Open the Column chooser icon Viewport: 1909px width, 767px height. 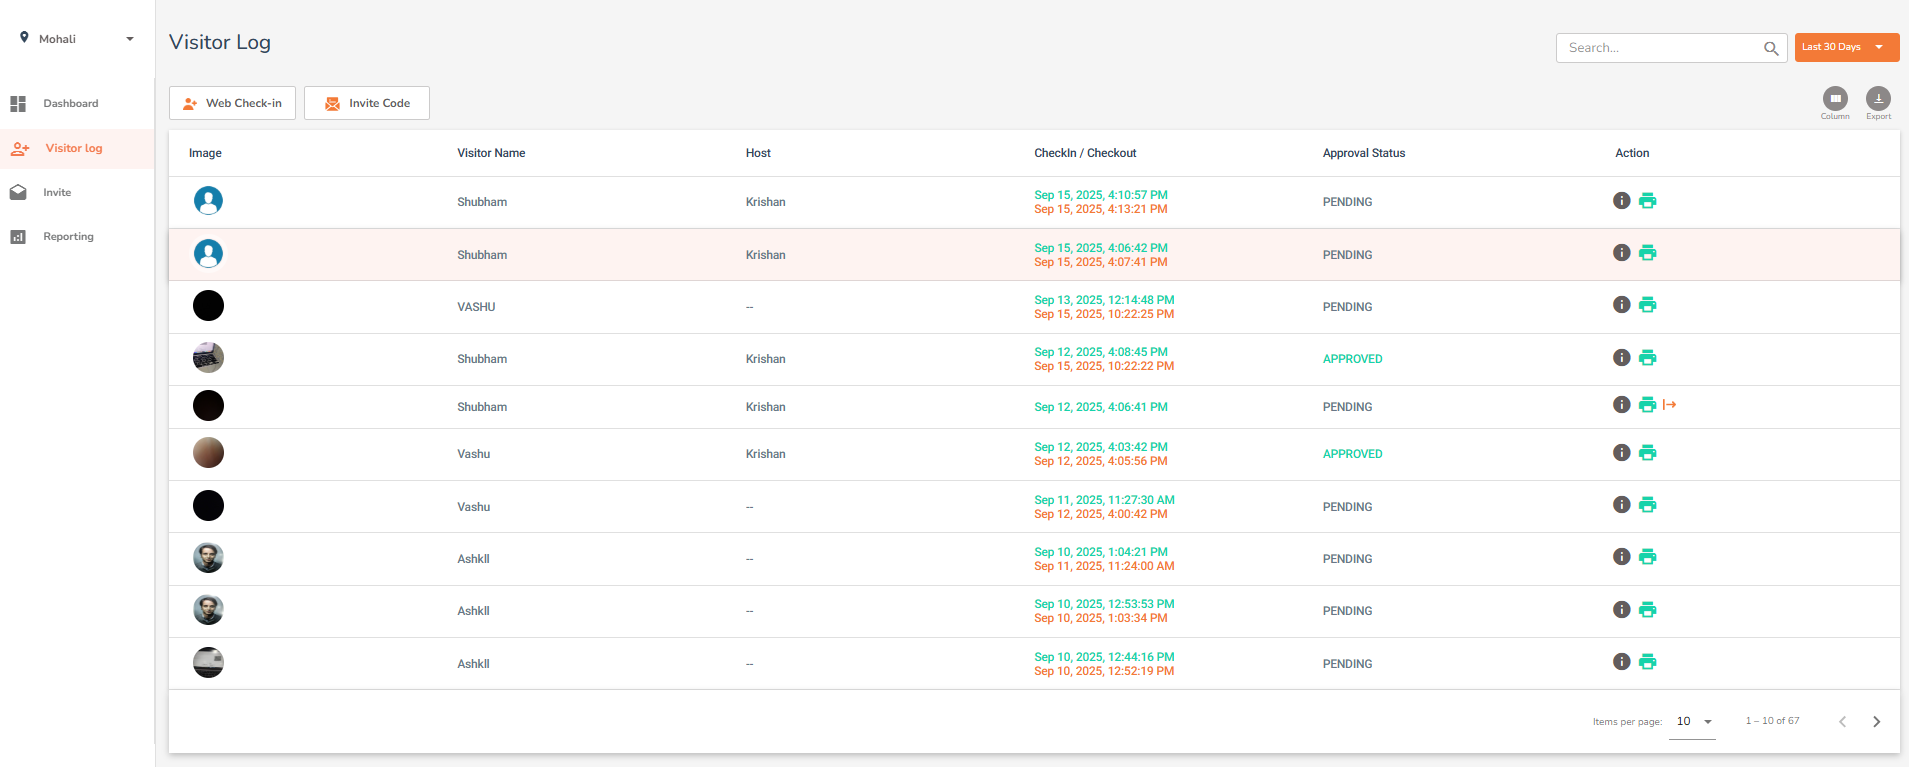[x=1835, y=98]
